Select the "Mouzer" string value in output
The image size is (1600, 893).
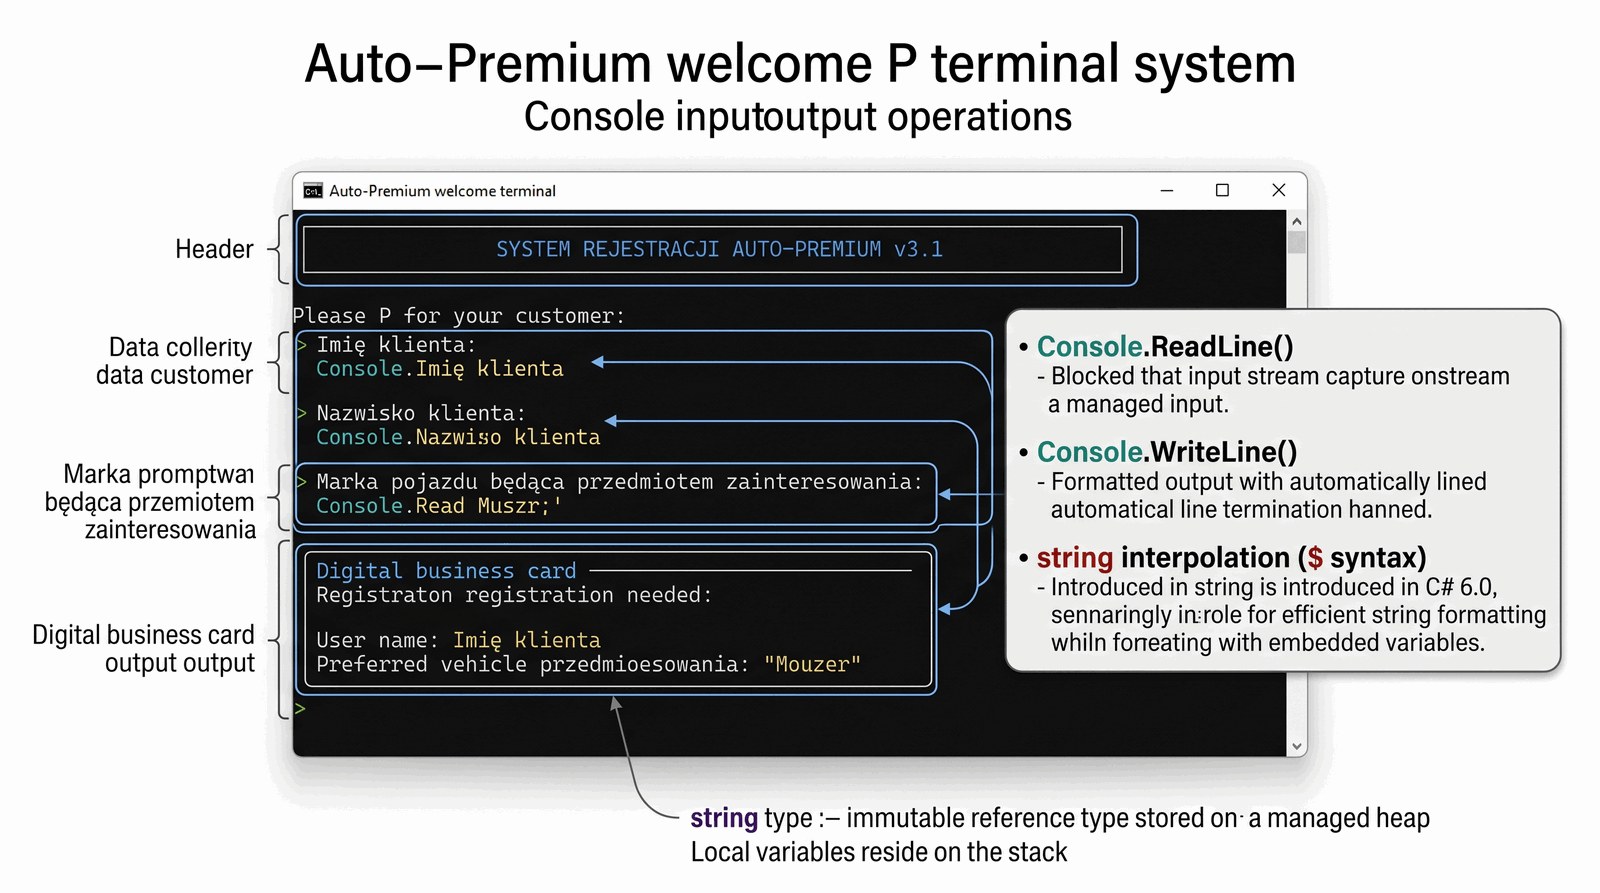tap(811, 665)
